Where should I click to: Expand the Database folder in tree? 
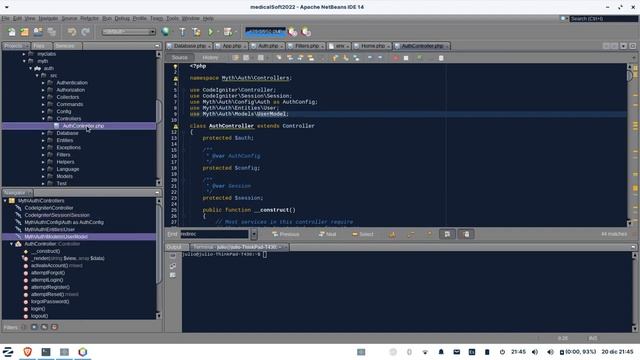pos(43,133)
